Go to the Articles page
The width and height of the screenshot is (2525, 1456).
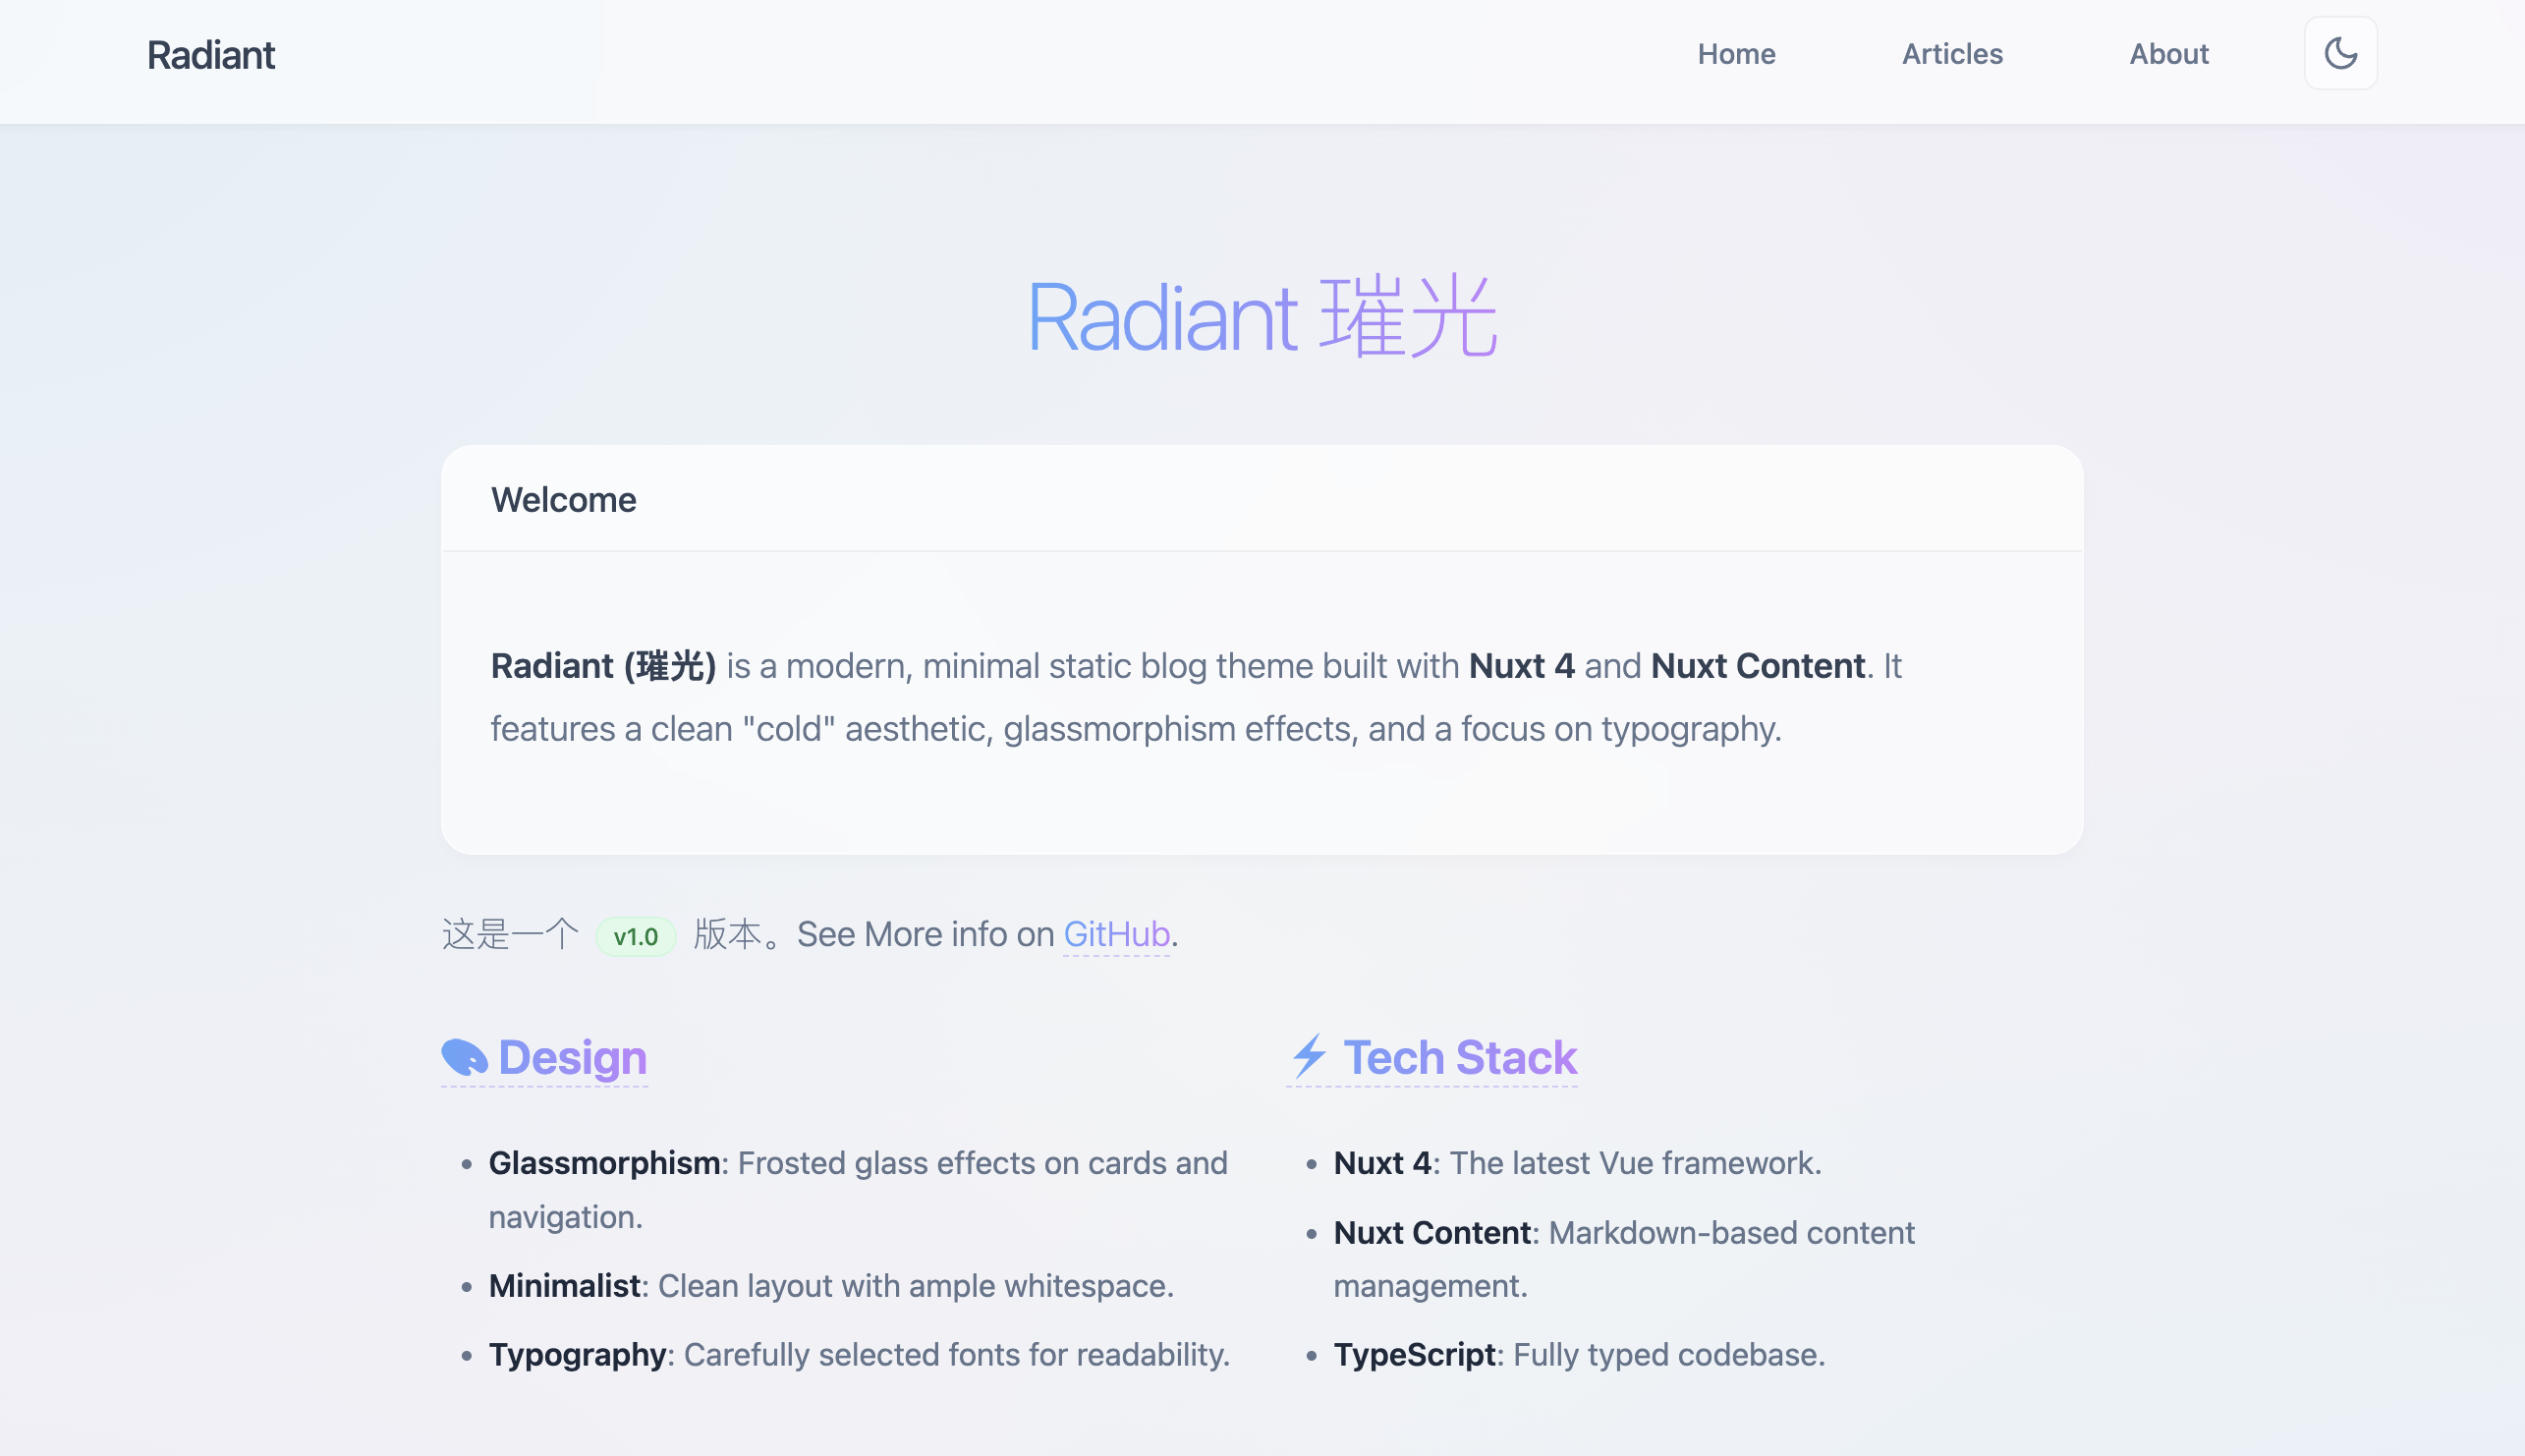click(1952, 54)
